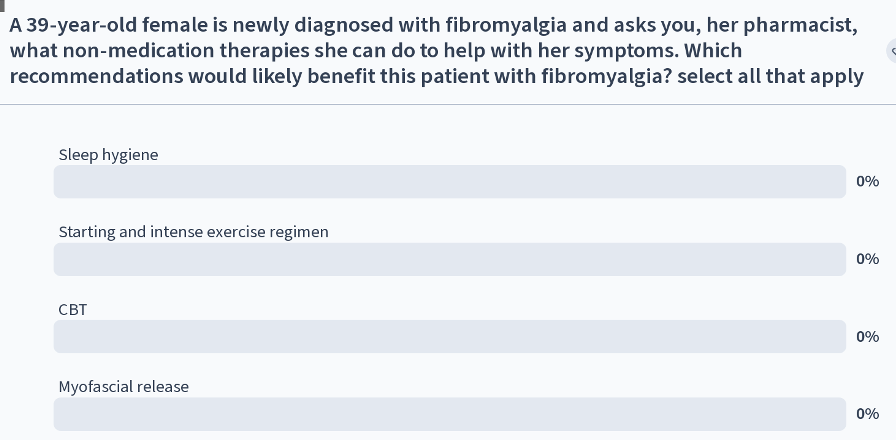The image size is (896, 440).
Task: Click the 0% result next to CBT
Action: click(867, 337)
